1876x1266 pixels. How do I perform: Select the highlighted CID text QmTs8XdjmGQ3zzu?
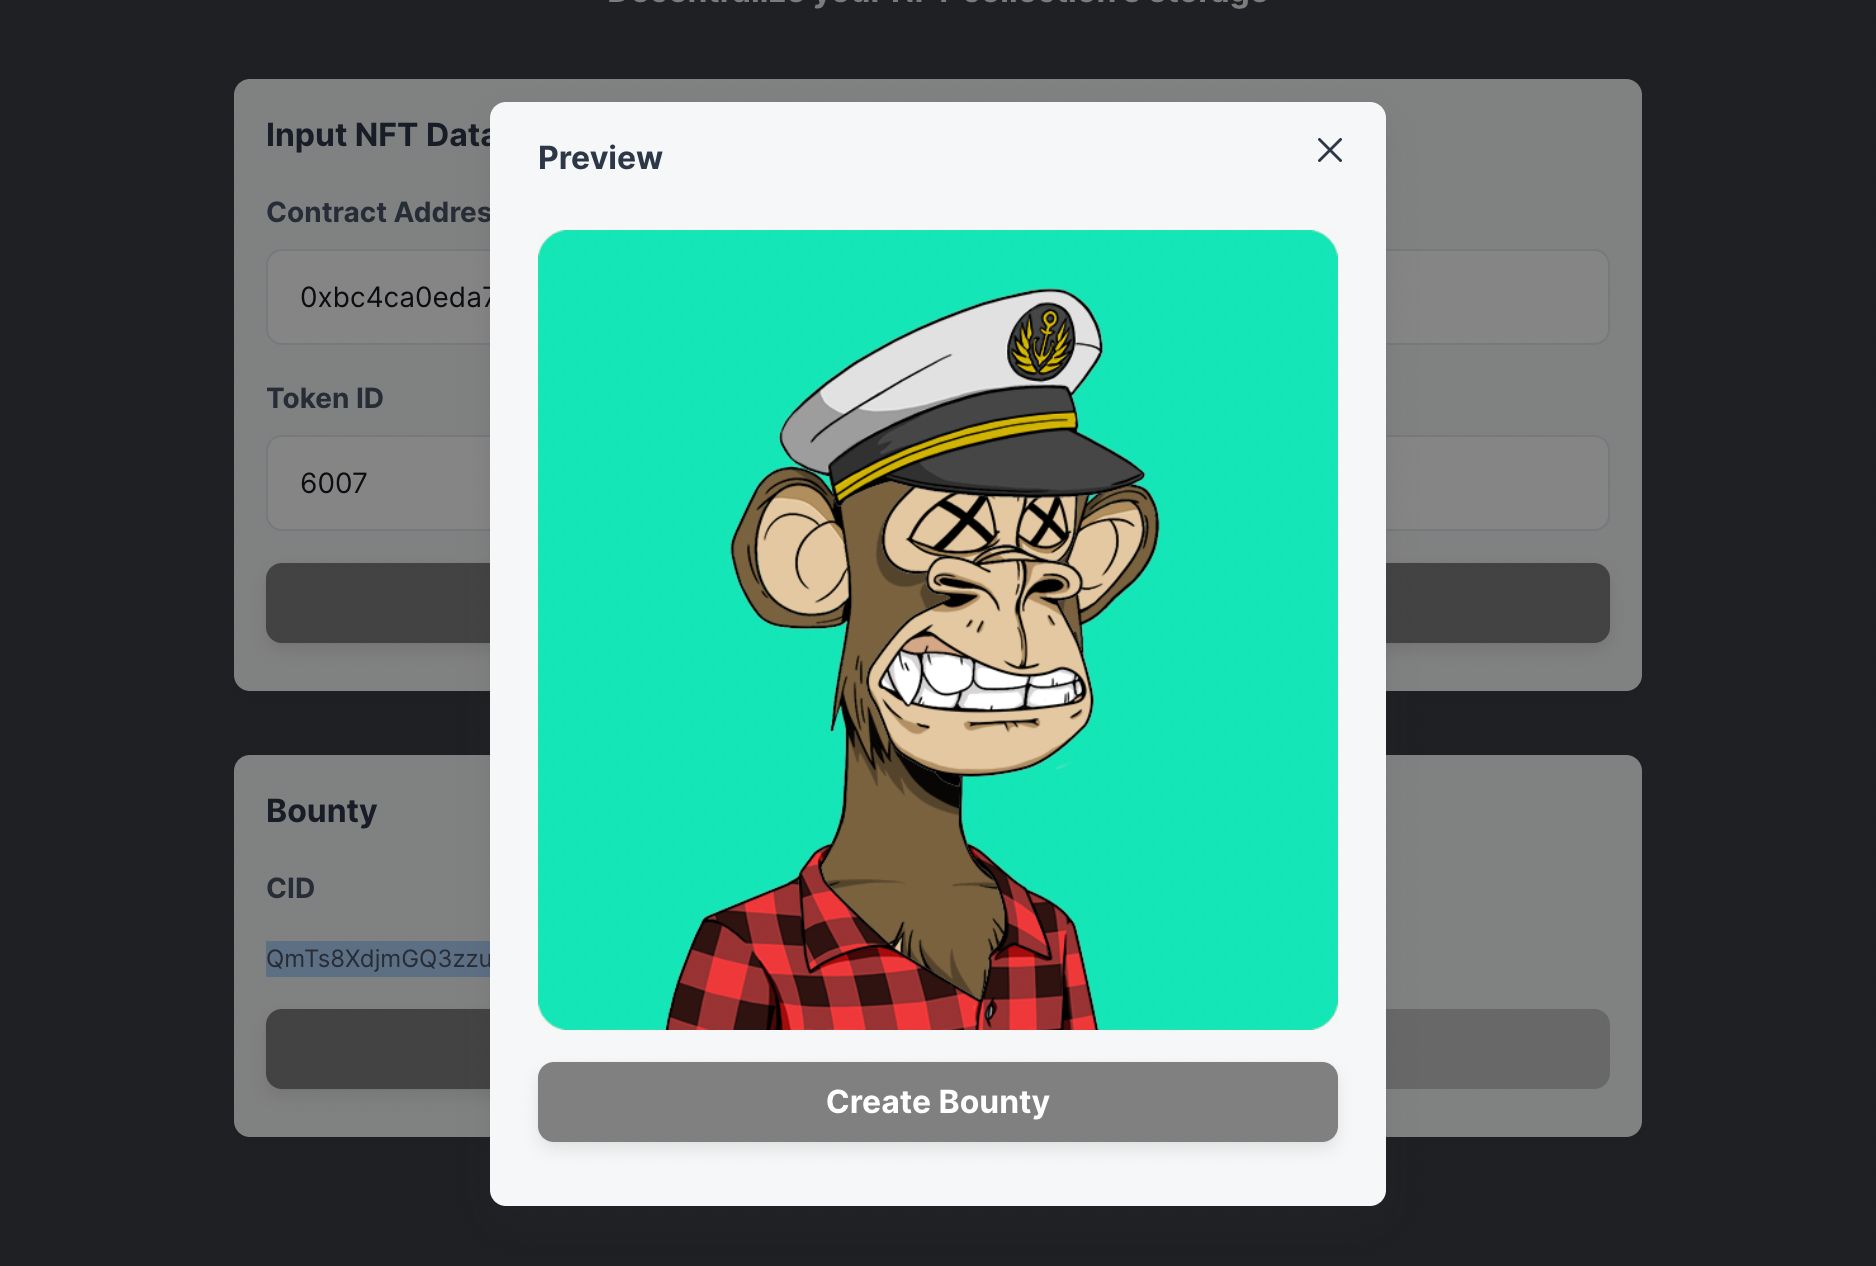tap(378, 958)
